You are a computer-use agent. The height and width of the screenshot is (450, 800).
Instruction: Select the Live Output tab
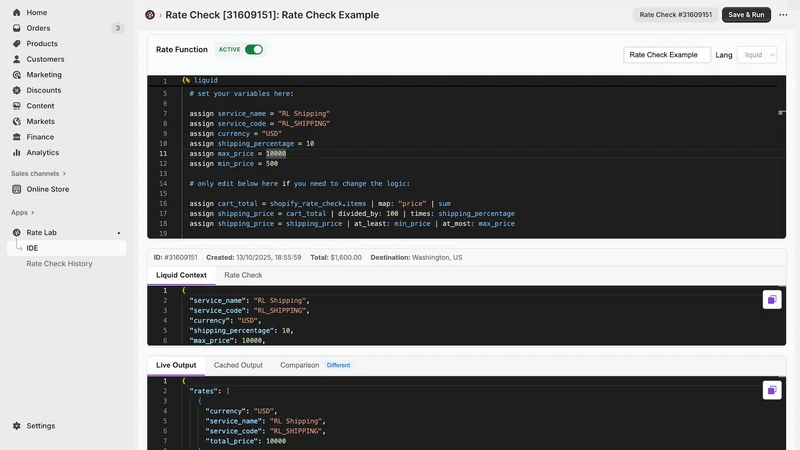click(176, 365)
